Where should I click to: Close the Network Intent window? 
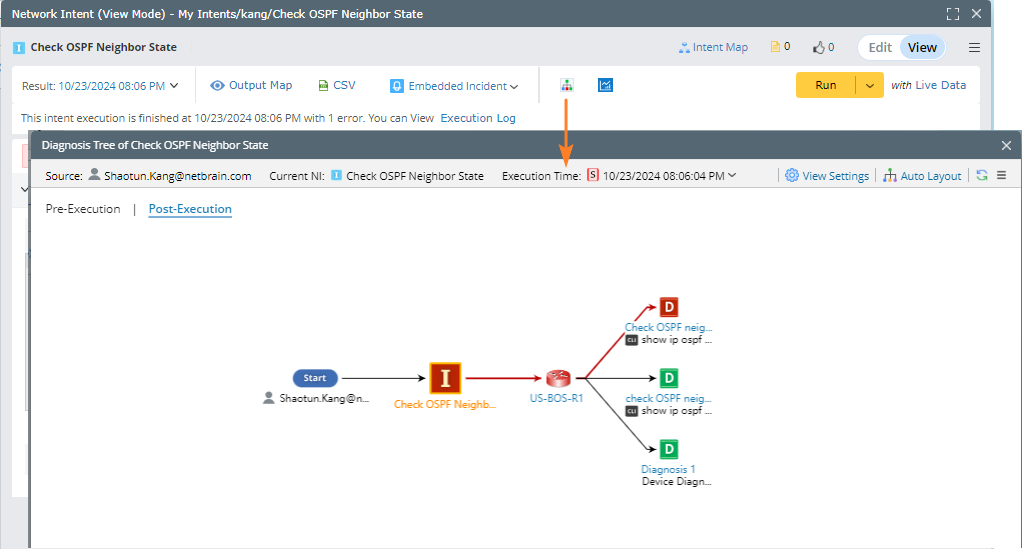tap(976, 14)
